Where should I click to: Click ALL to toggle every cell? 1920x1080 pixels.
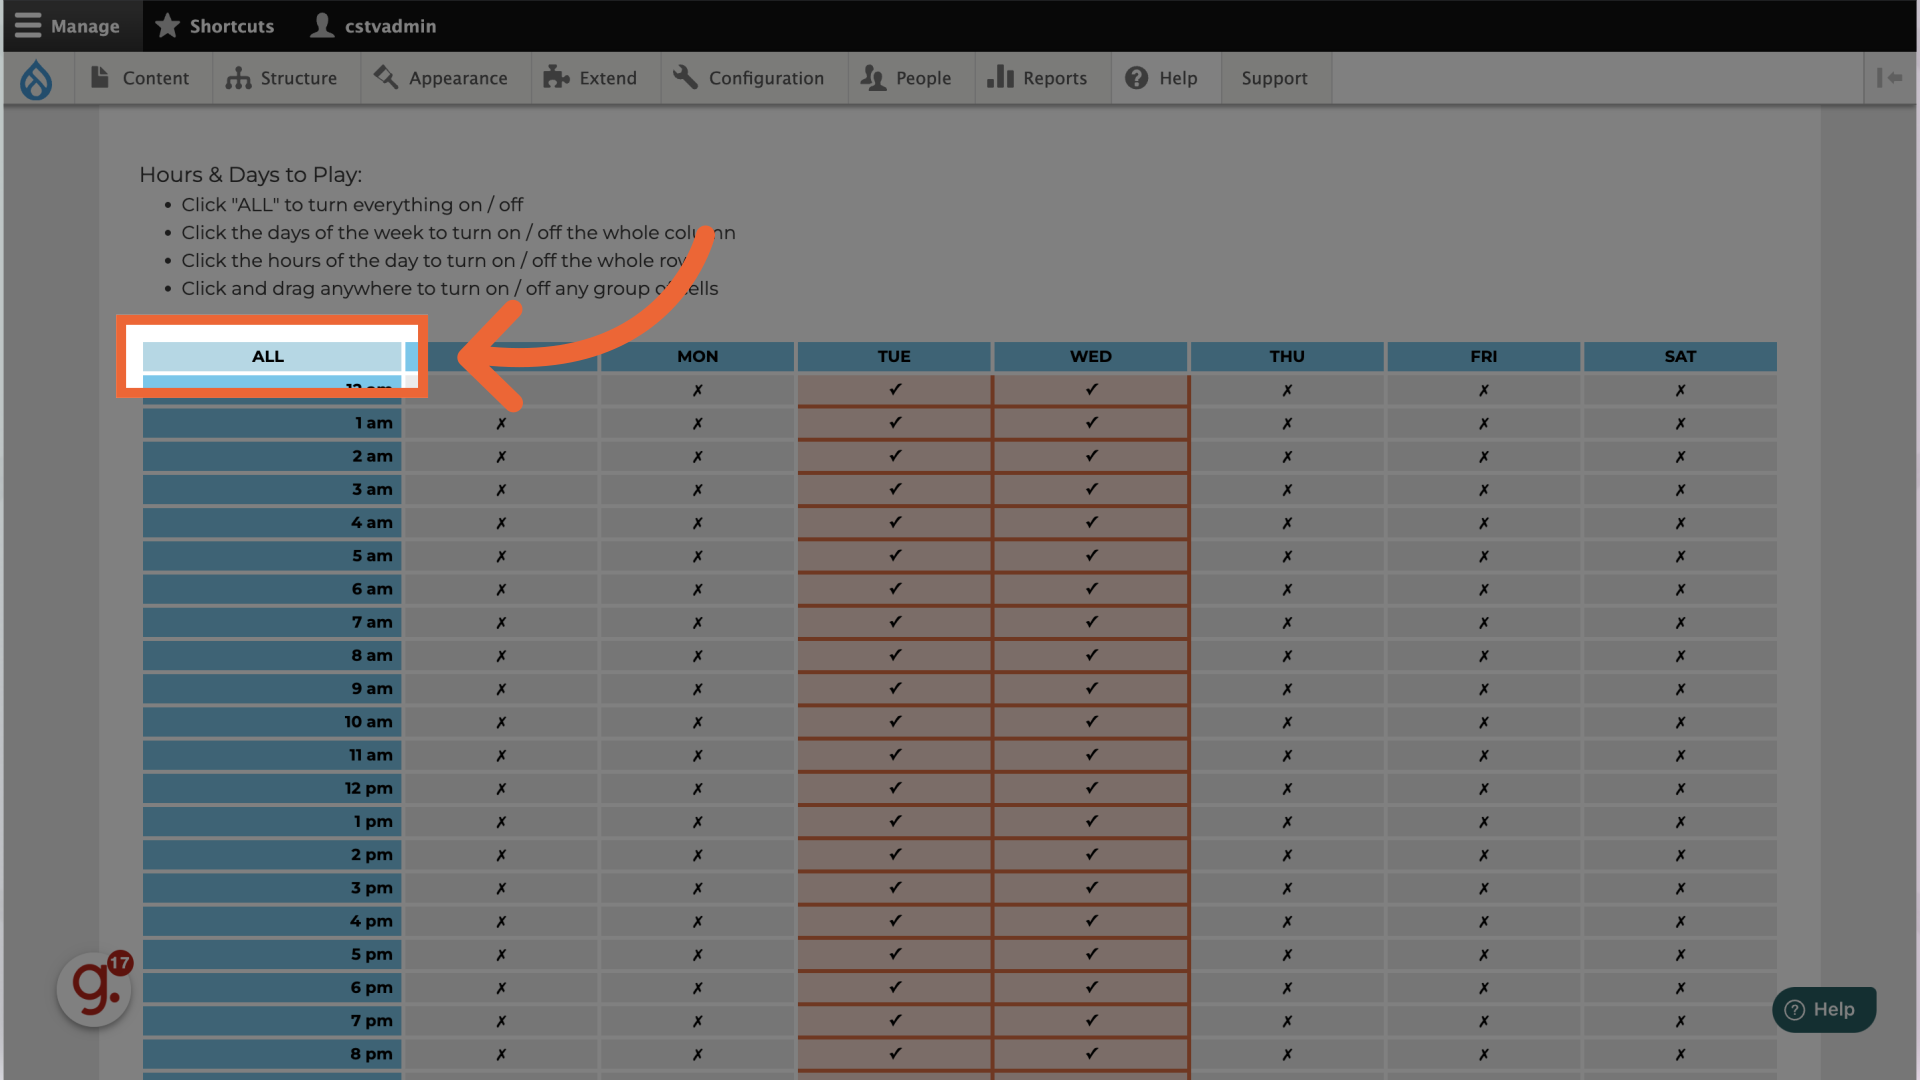point(270,356)
